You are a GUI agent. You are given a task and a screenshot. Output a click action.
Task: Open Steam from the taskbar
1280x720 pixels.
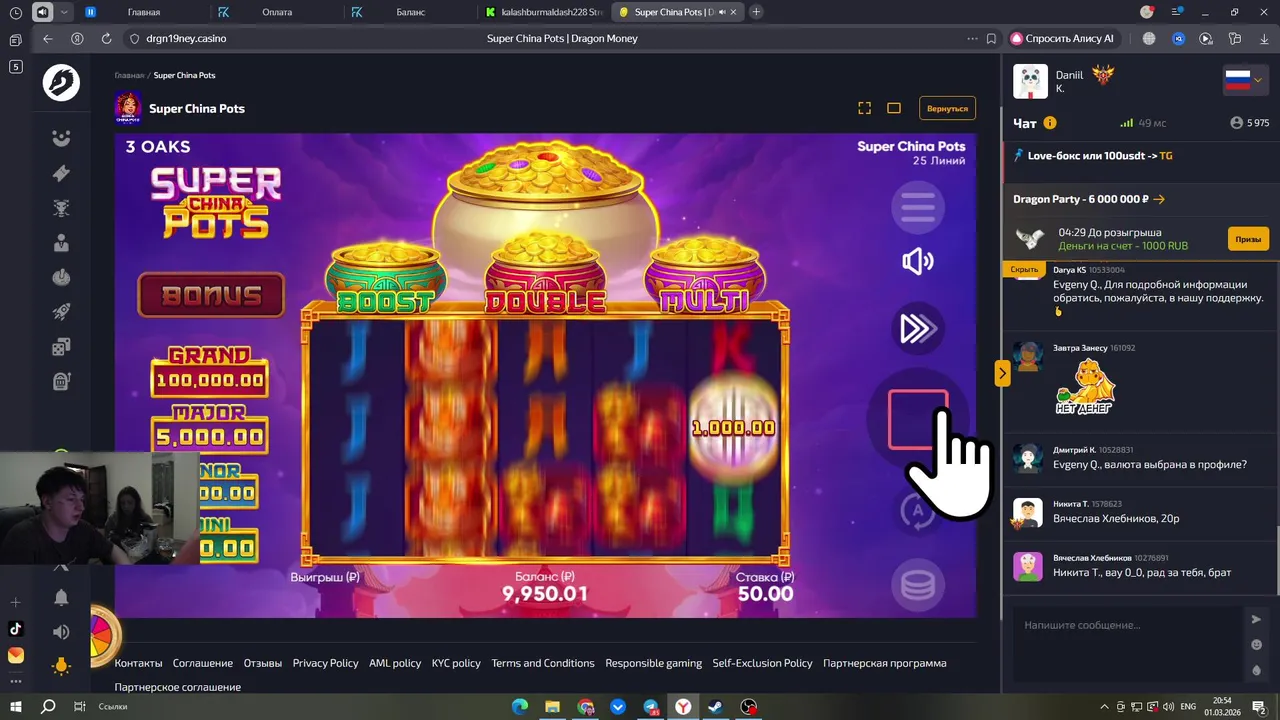716,706
